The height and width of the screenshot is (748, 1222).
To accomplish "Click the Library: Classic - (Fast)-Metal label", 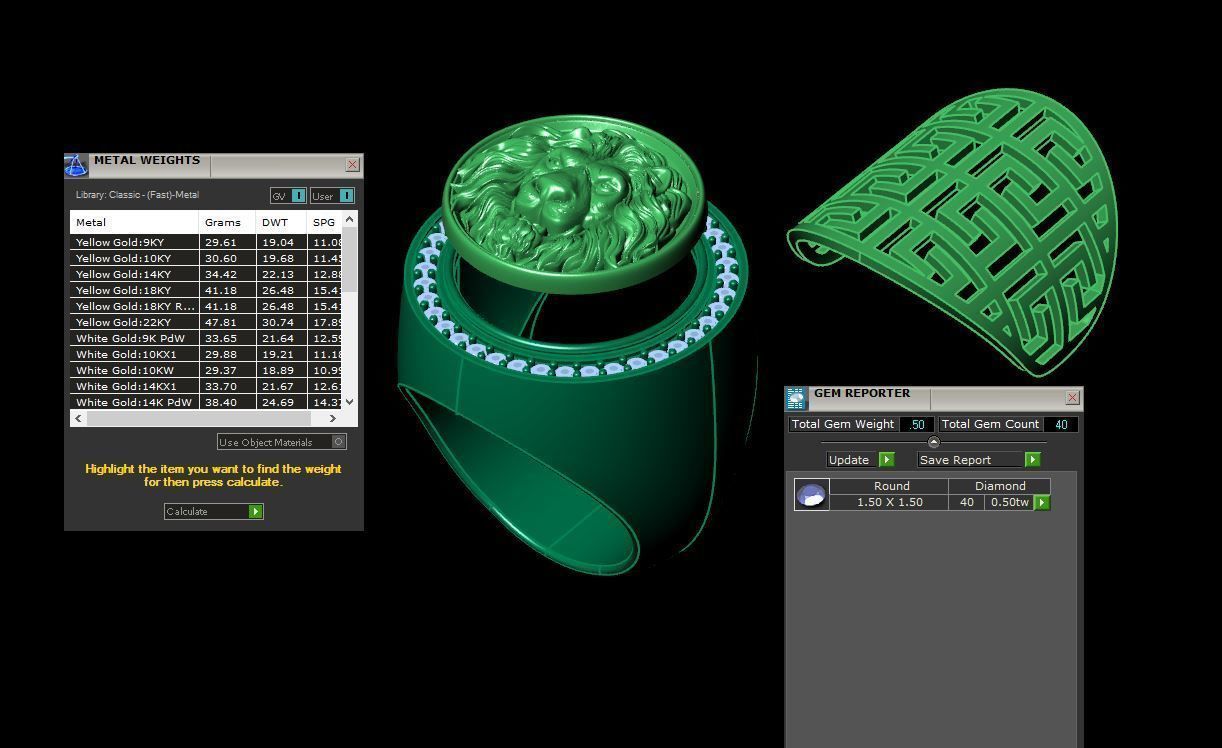I will [x=137, y=195].
